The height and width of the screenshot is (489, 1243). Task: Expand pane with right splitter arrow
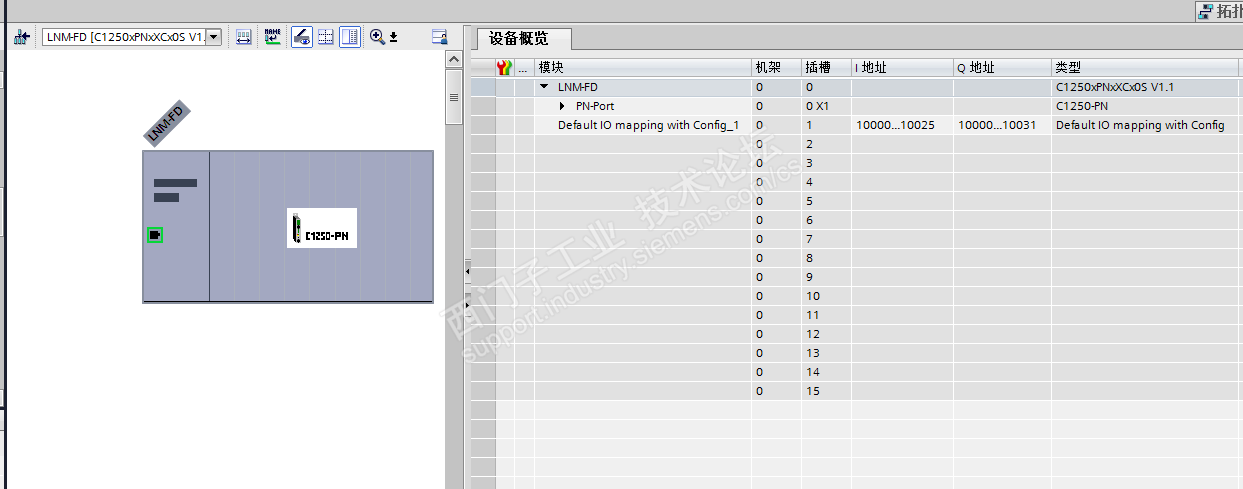coord(466,304)
